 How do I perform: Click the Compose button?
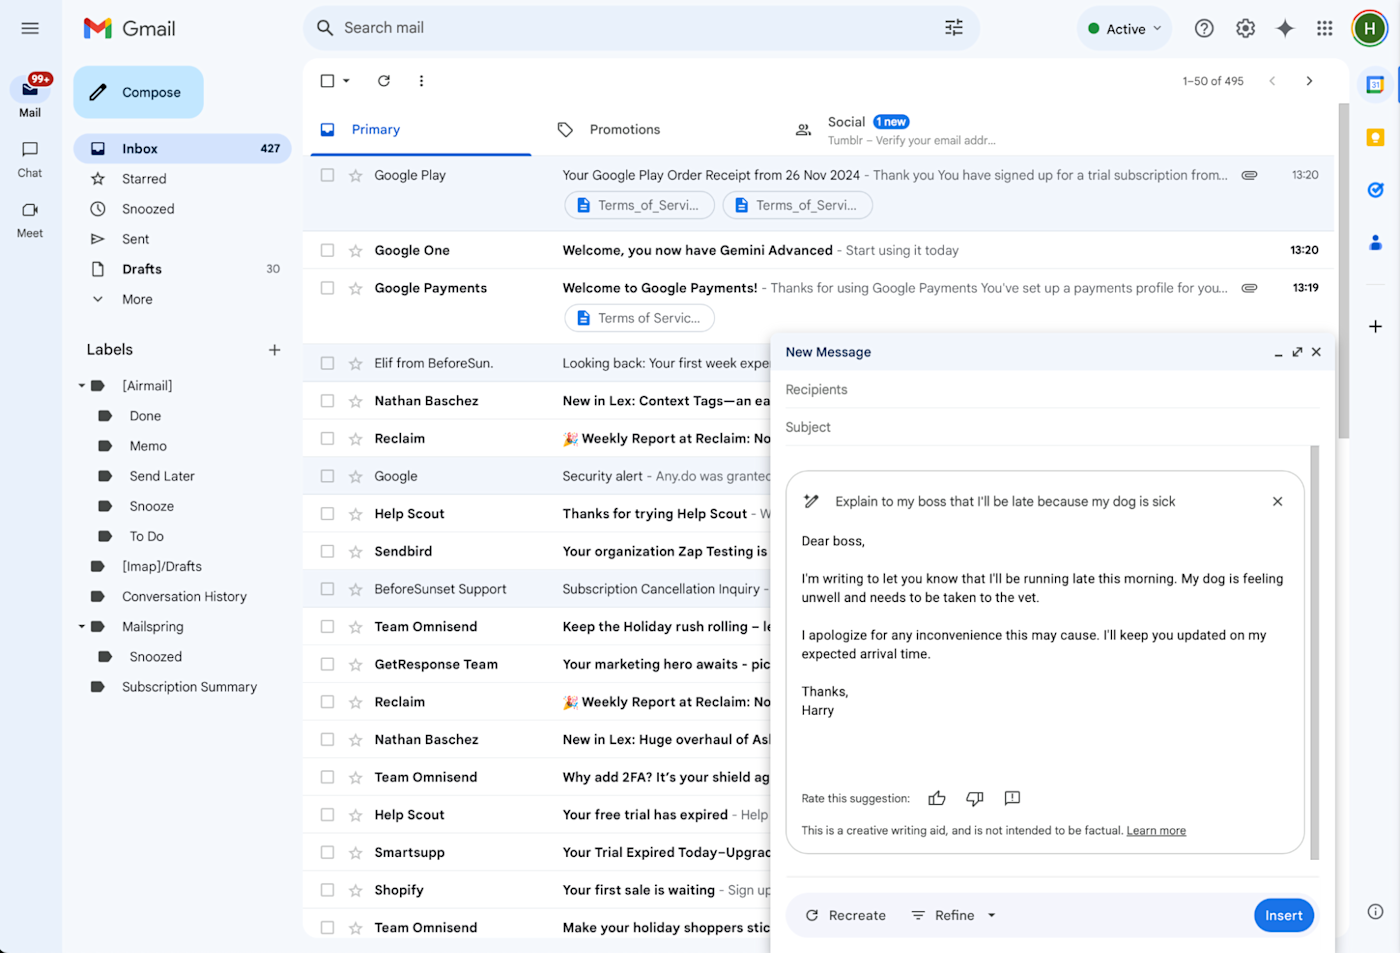tap(138, 92)
